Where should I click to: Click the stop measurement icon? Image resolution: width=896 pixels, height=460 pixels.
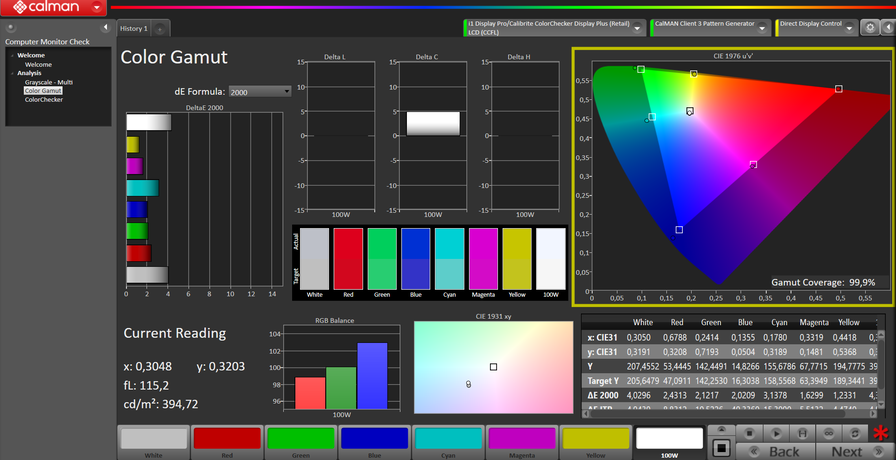[749, 433]
